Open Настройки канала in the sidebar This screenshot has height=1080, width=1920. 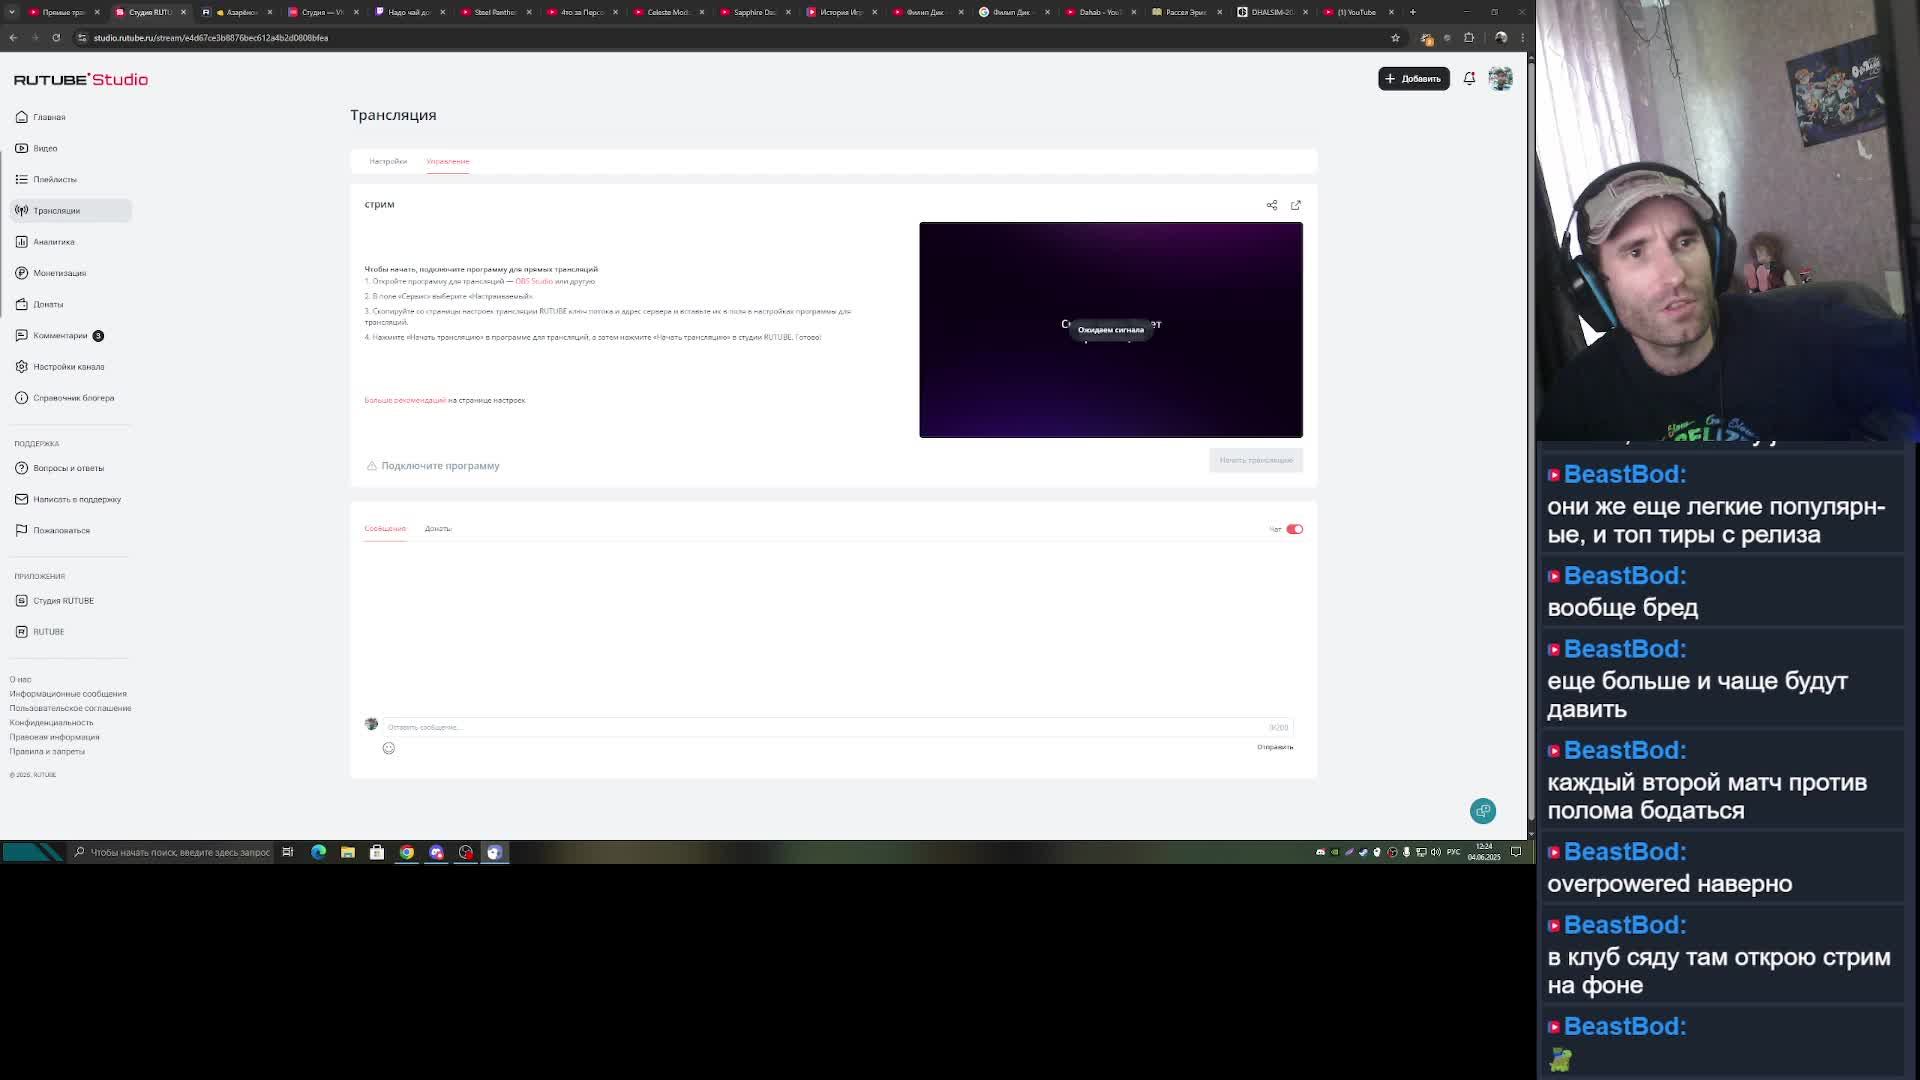coord(68,367)
